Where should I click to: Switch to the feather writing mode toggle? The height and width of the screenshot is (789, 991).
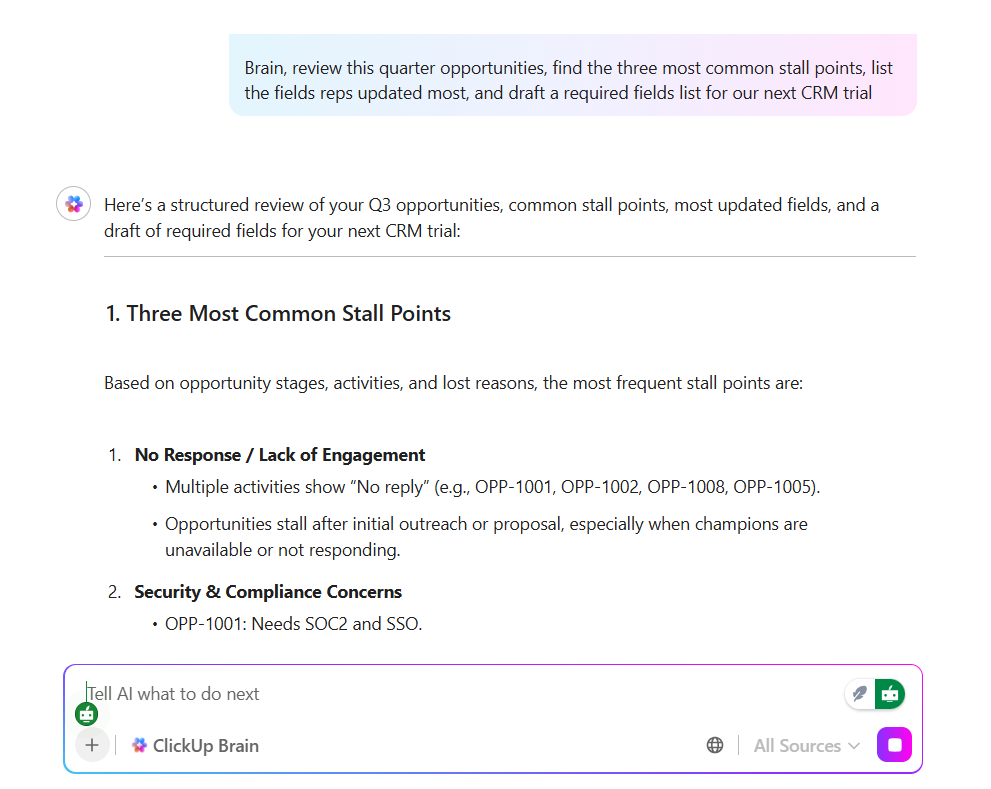coord(859,693)
